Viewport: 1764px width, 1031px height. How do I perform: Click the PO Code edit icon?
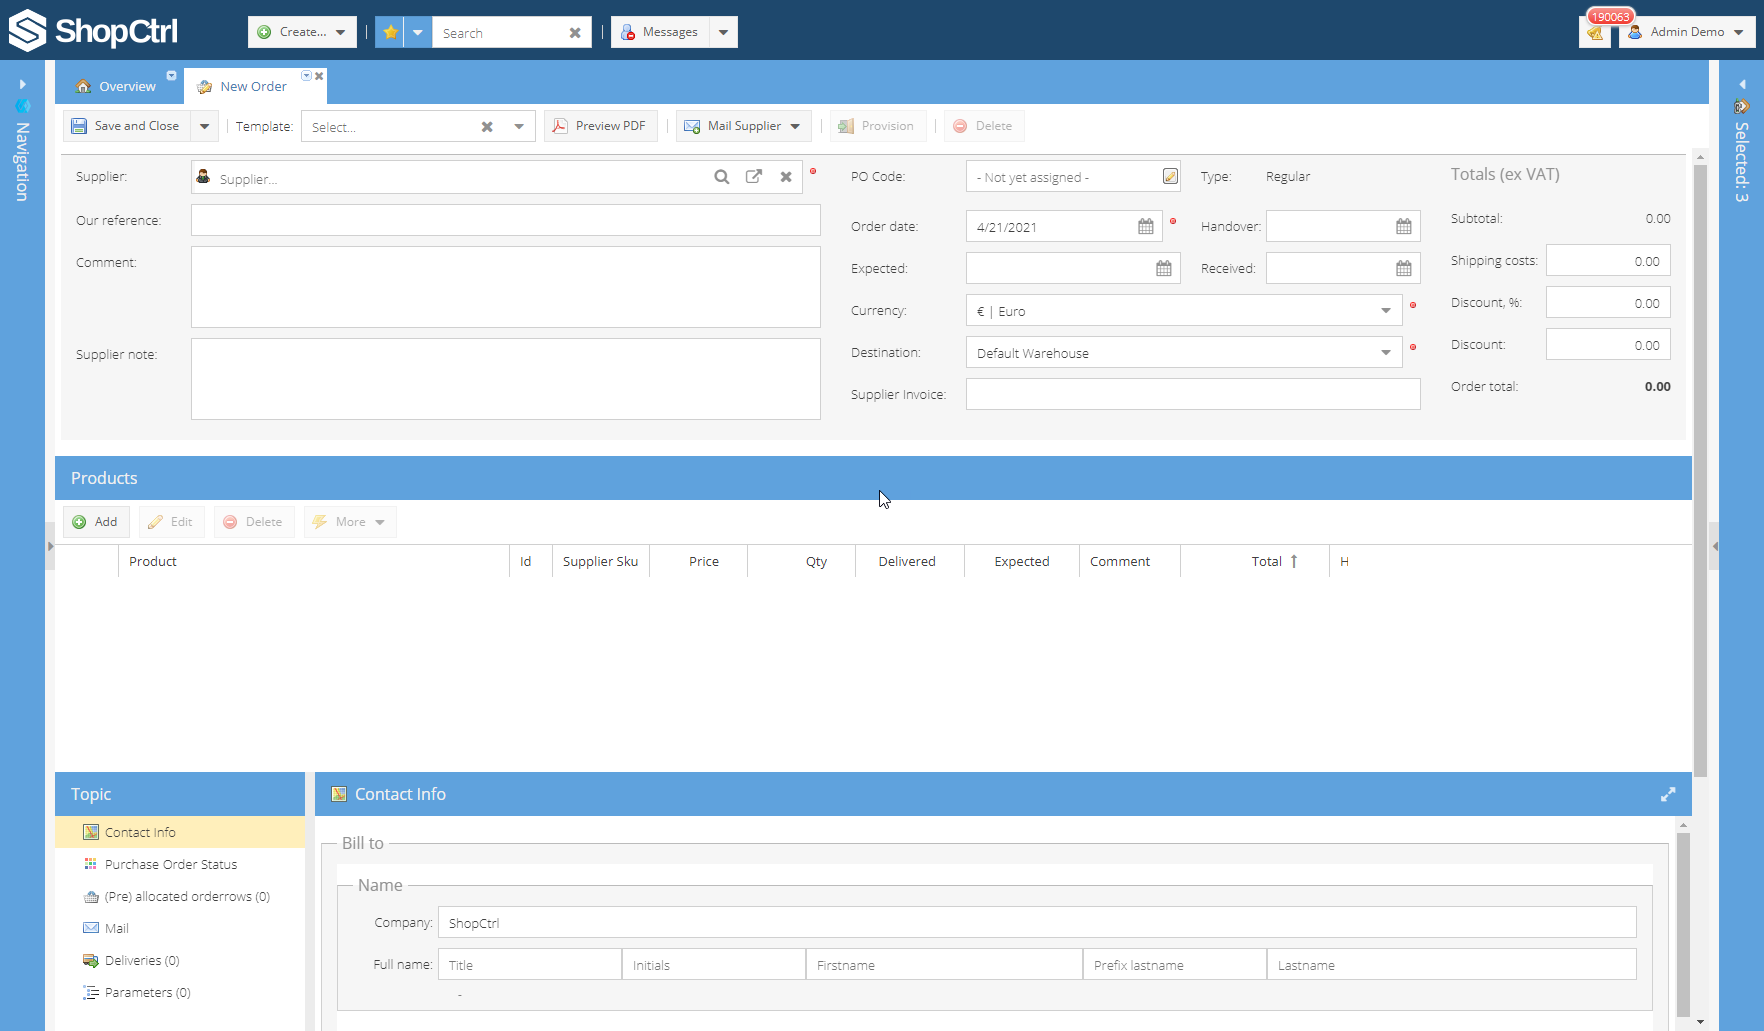click(1170, 176)
